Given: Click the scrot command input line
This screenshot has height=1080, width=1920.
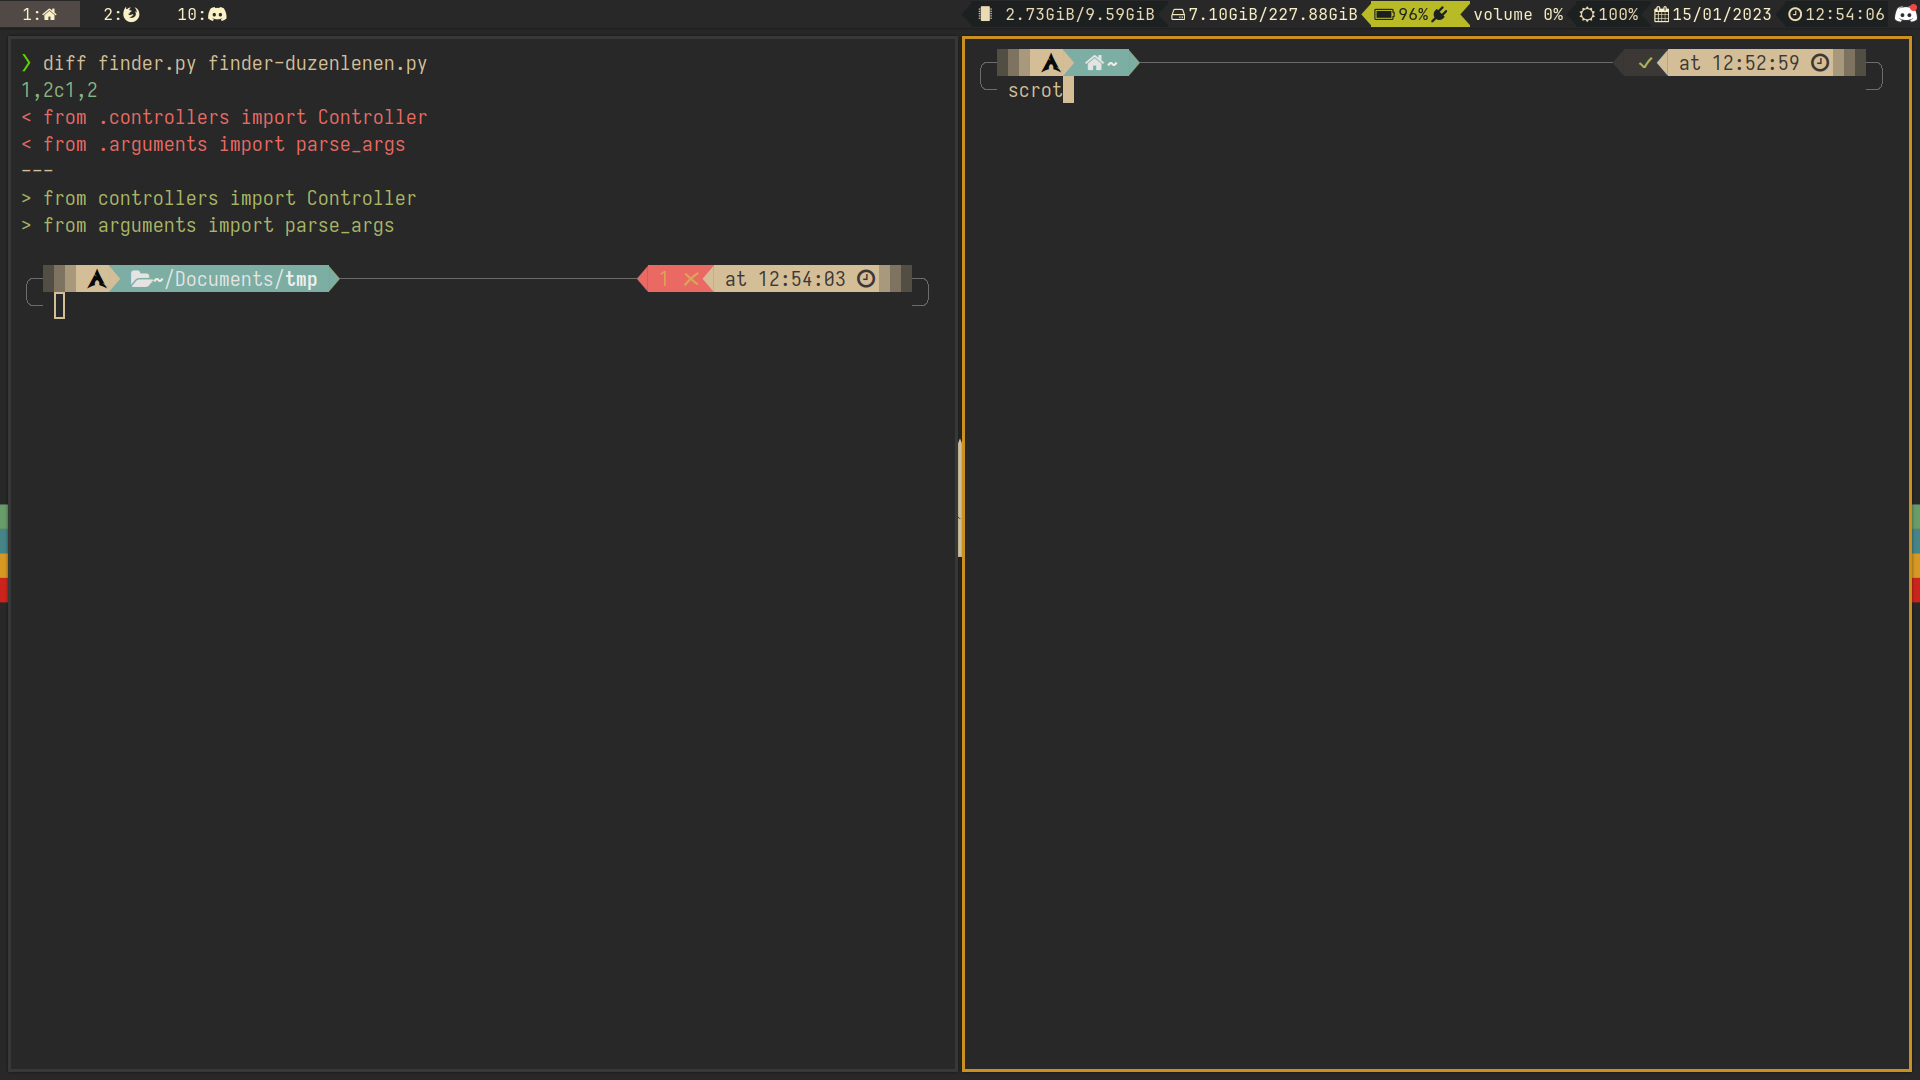Looking at the screenshot, I should (1035, 90).
